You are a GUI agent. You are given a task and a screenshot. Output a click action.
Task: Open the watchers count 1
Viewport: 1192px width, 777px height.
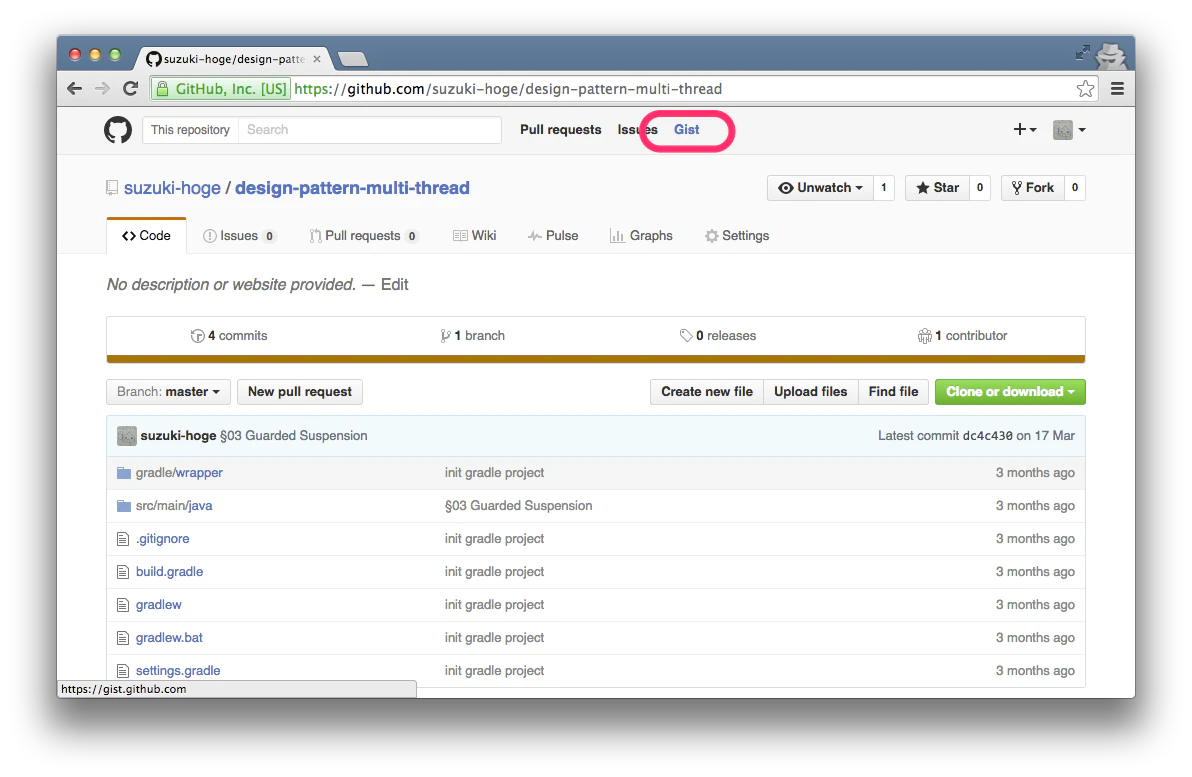(883, 188)
